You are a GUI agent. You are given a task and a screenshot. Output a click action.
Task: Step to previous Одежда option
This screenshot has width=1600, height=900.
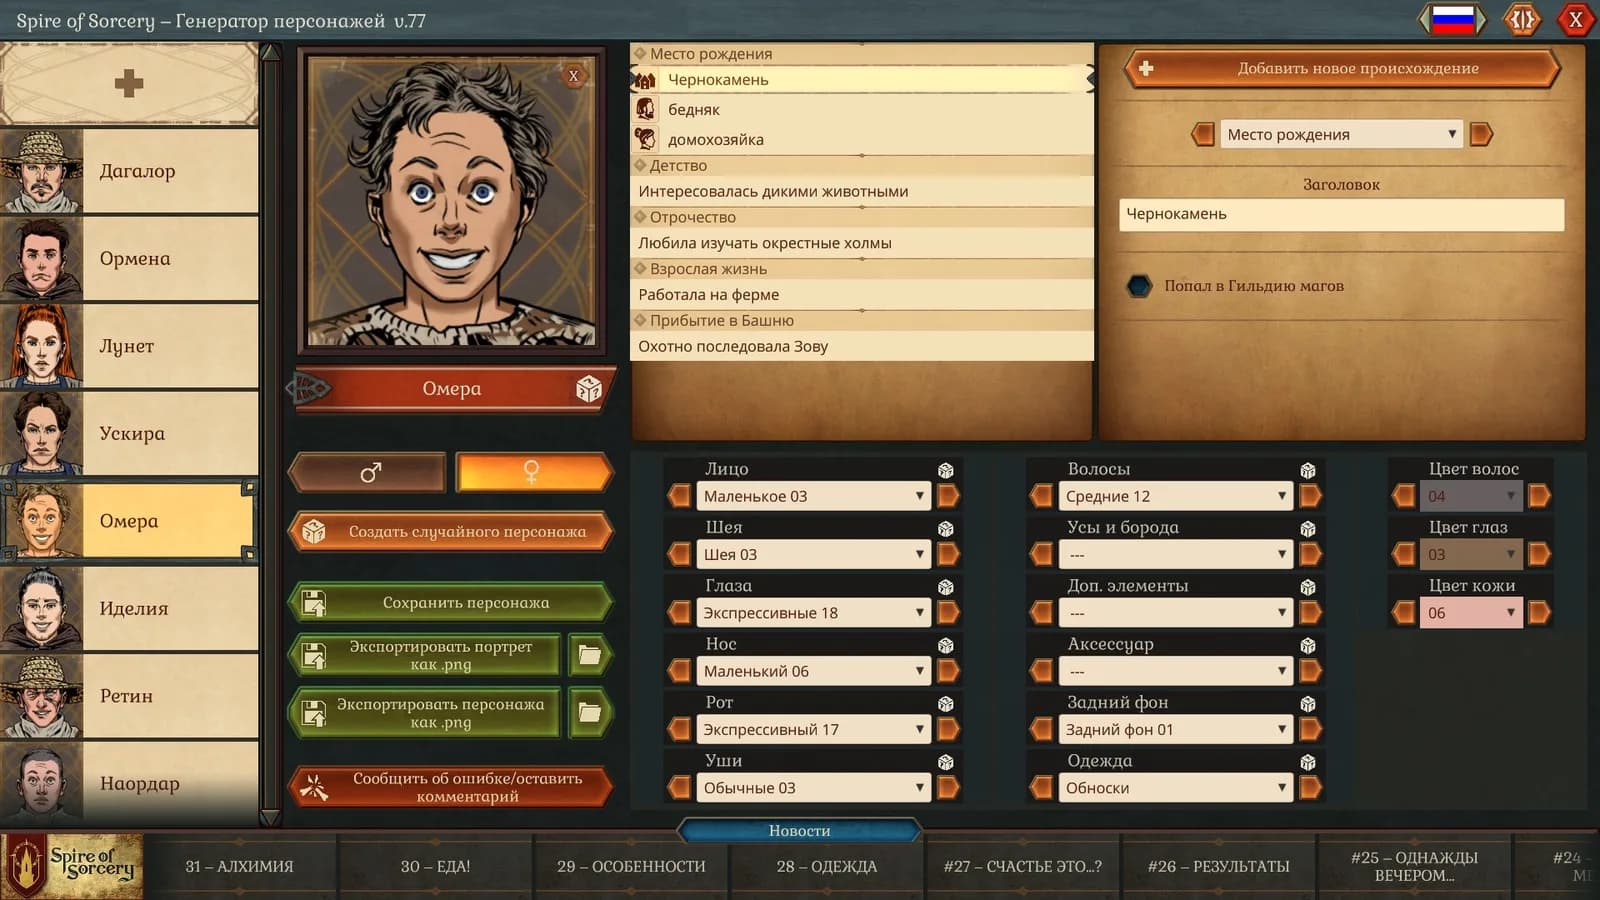pyautogui.click(x=1042, y=788)
